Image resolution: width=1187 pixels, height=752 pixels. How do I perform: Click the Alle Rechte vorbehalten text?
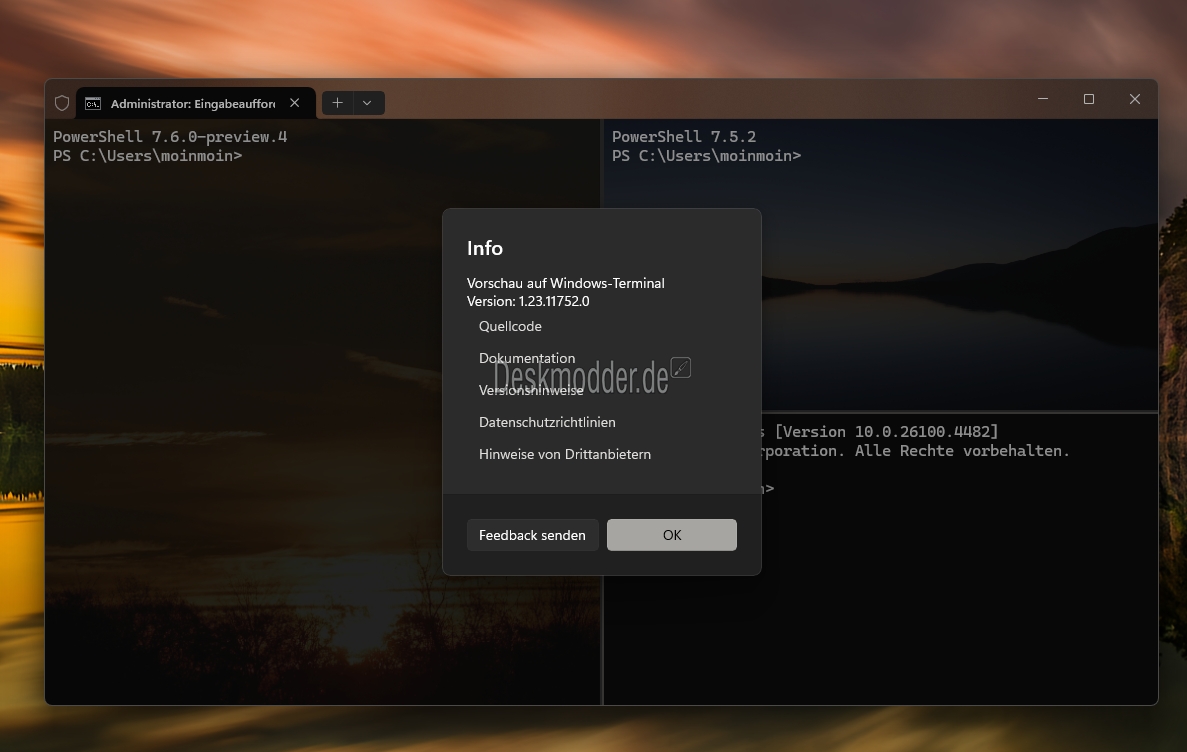point(962,451)
